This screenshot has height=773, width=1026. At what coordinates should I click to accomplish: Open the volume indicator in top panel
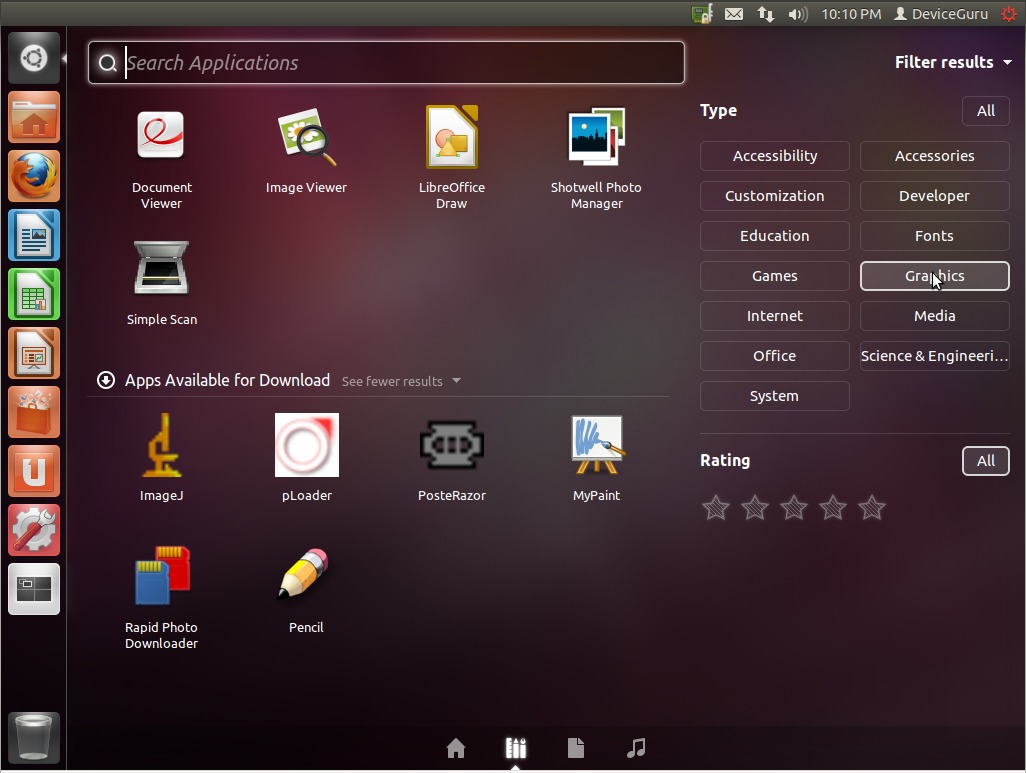pyautogui.click(x=798, y=14)
